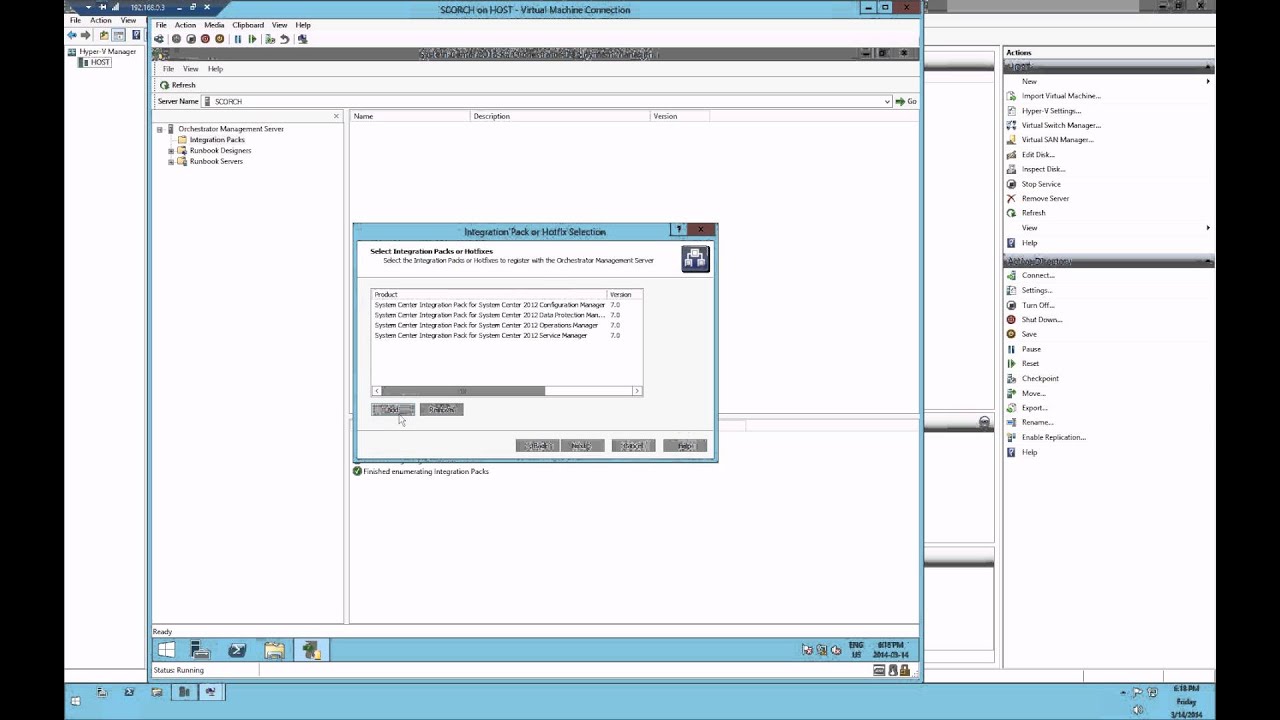
Task: Click the Checkpoint toolbar icon
Action: point(270,39)
